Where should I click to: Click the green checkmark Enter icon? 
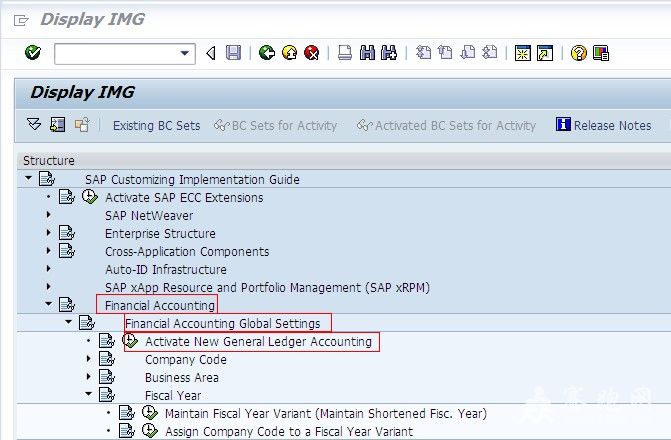pos(33,53)
